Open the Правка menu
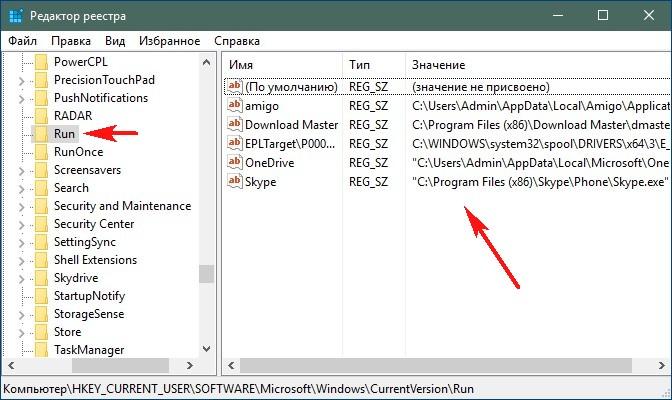Image resolution: width=672 pixels, height=400 pixels. click(71, 41)
